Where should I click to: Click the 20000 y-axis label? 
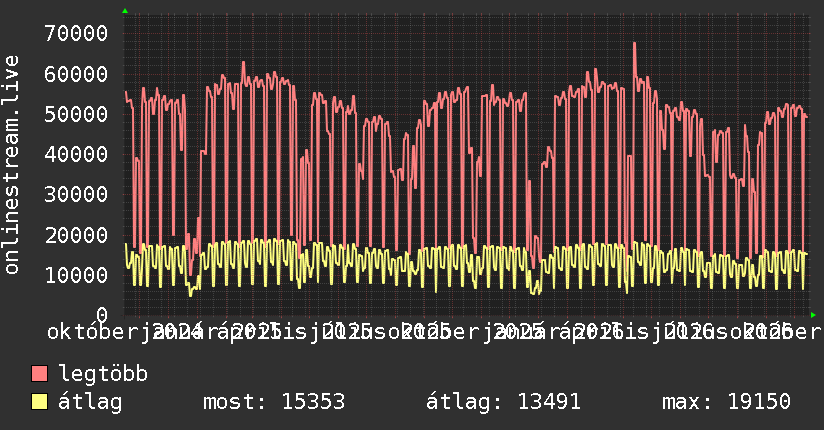[76, 235]
